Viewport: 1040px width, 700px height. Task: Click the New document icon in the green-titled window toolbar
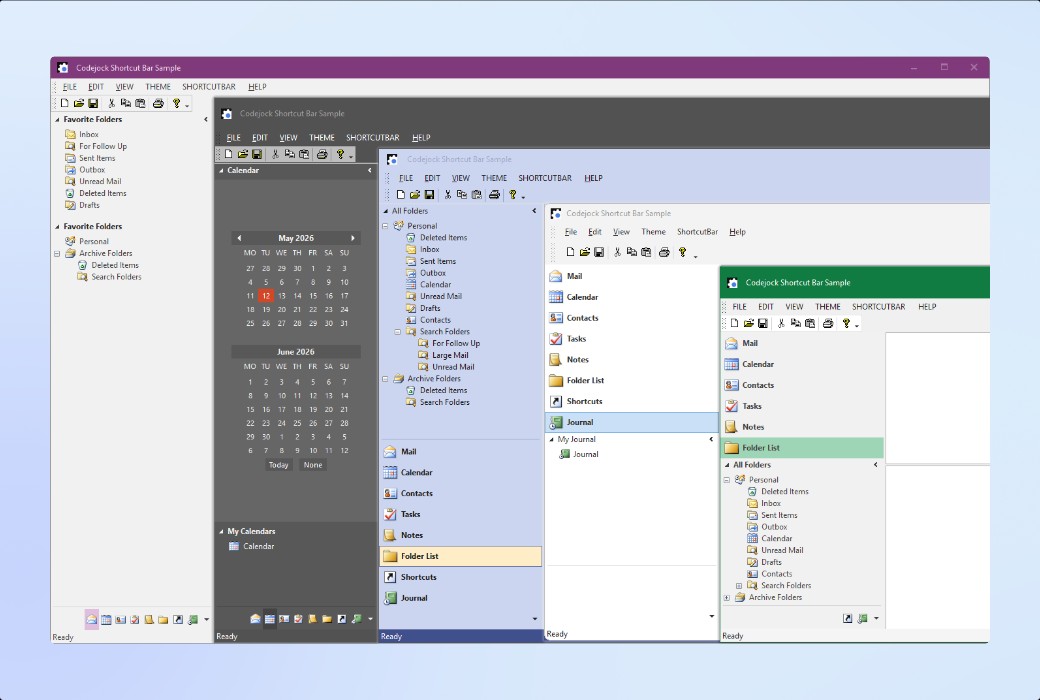point(734,323)
